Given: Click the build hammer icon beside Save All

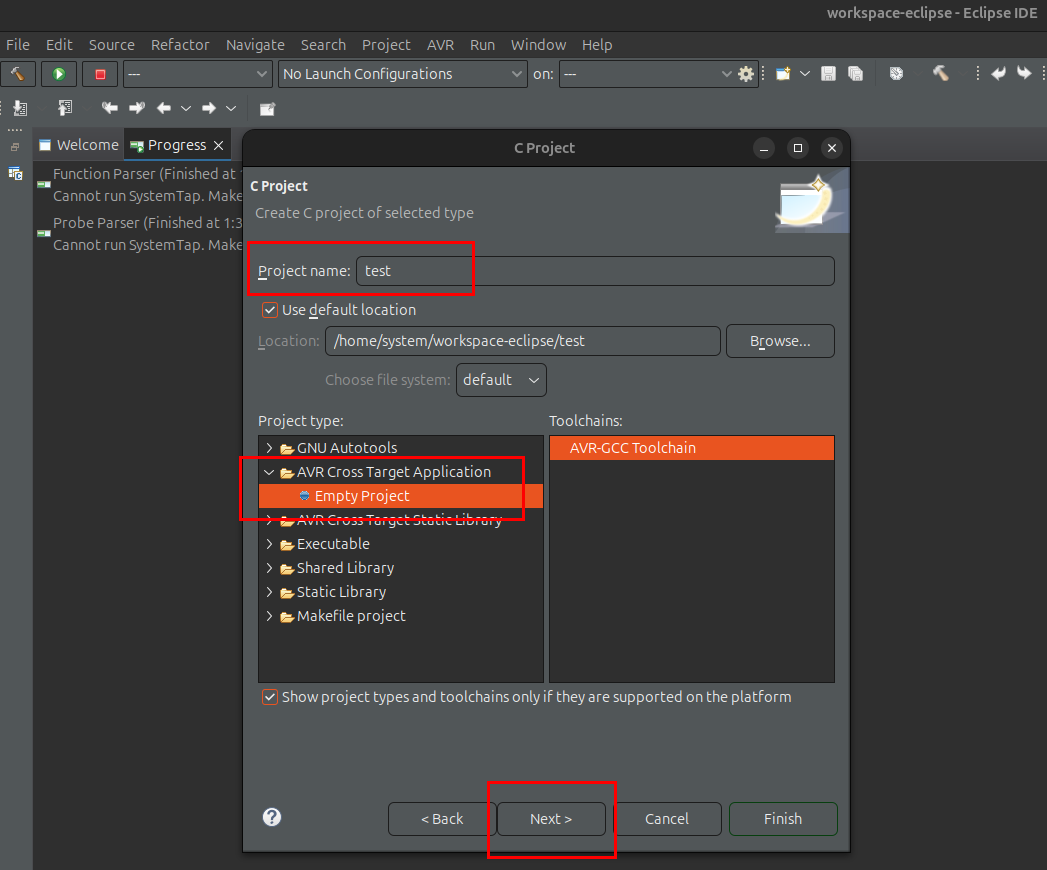Looking at the screenshot, I should 940,73.
